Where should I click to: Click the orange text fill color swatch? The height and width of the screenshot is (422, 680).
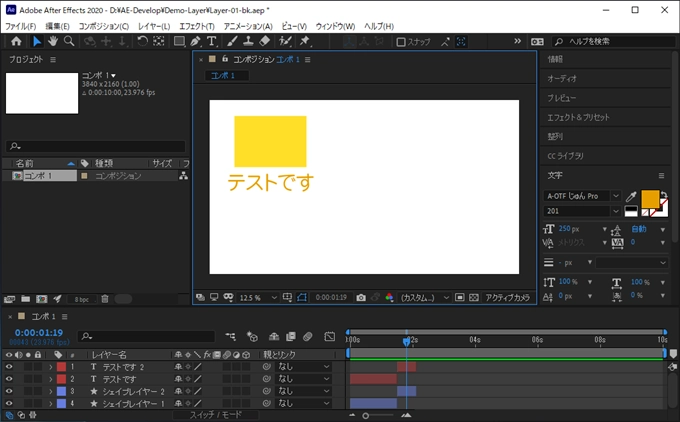650,199
